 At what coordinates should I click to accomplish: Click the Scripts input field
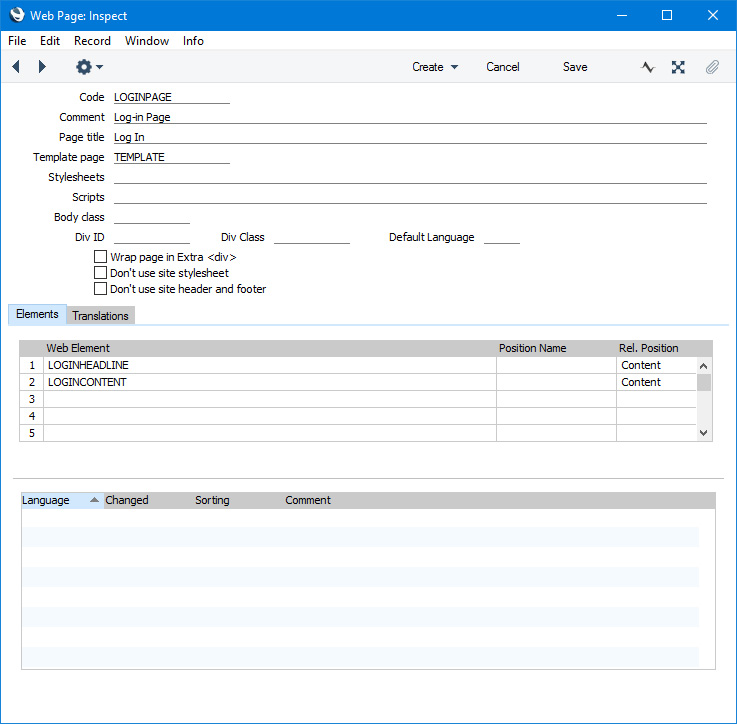pos(410,197)
